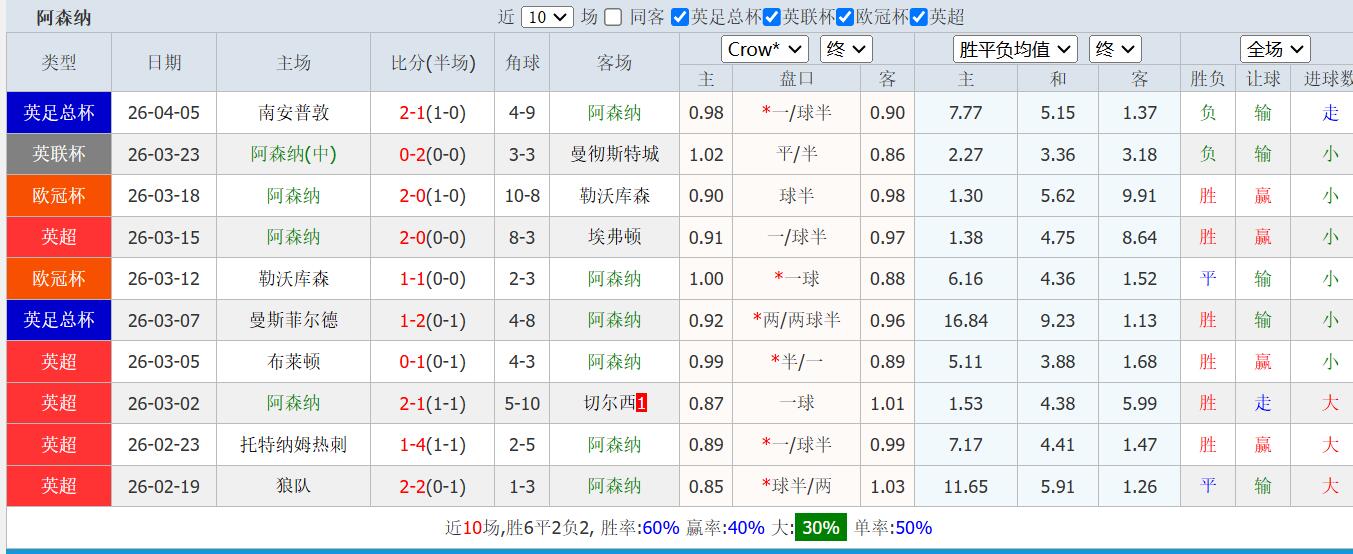Toggle the 同客 checkbox
The width and height of the screenshot is (1353, 554).
(613, 17)
